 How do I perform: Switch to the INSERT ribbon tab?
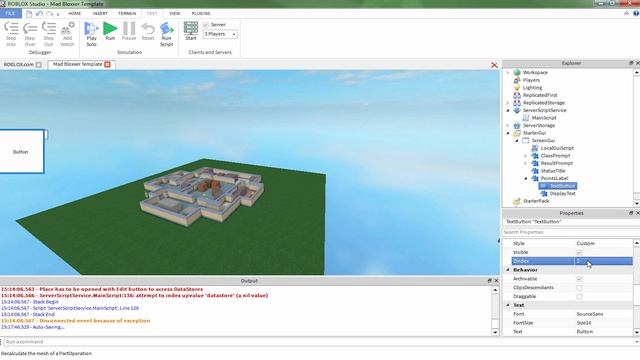pyautogui.click(x=100, y=13)
